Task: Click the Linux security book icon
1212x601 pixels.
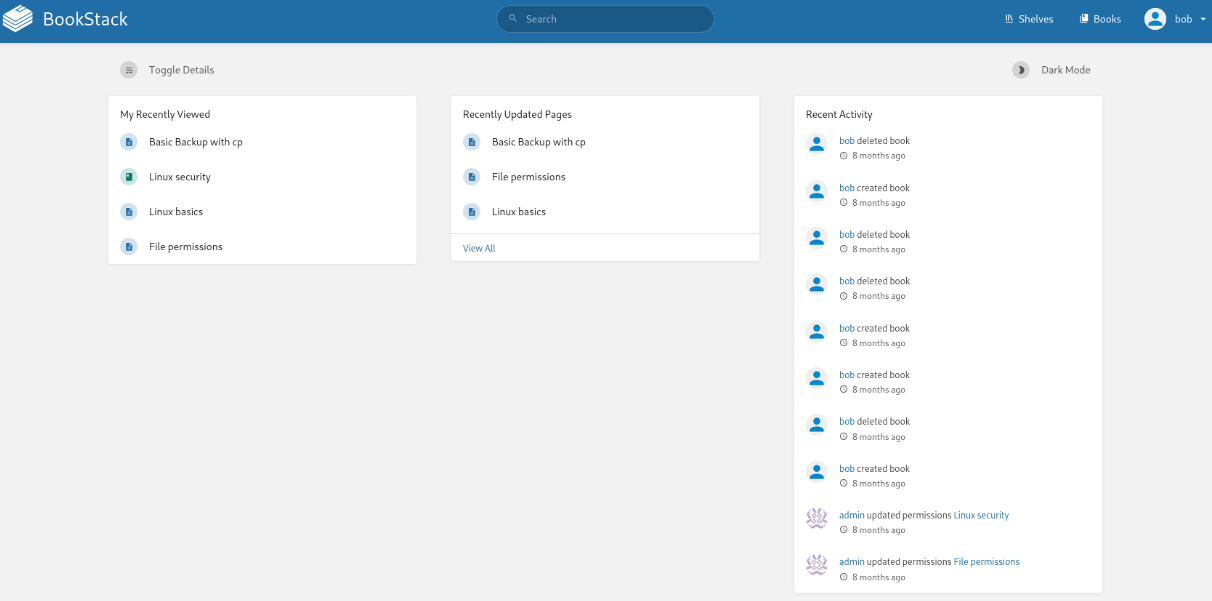Action: click(x=128, y=177)
